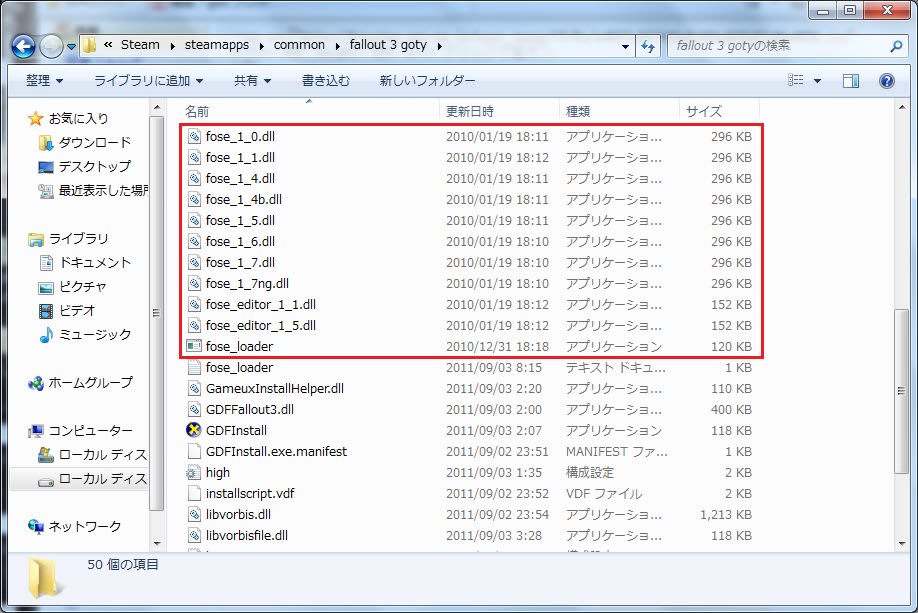Select the GameuxInstallHelper.dll file icon
This screenshot has width=918, height=613.
(194, 389)
